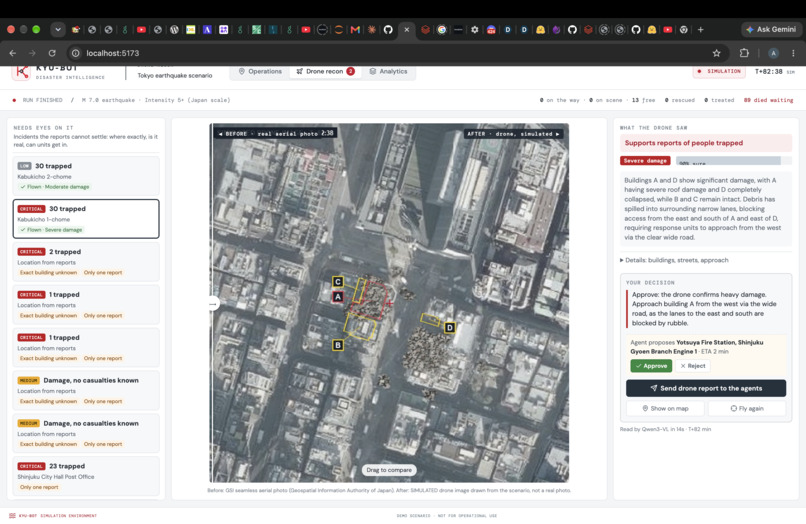Open the Drone recon tab
Viewport: 806px width, 524px height.
325,71
